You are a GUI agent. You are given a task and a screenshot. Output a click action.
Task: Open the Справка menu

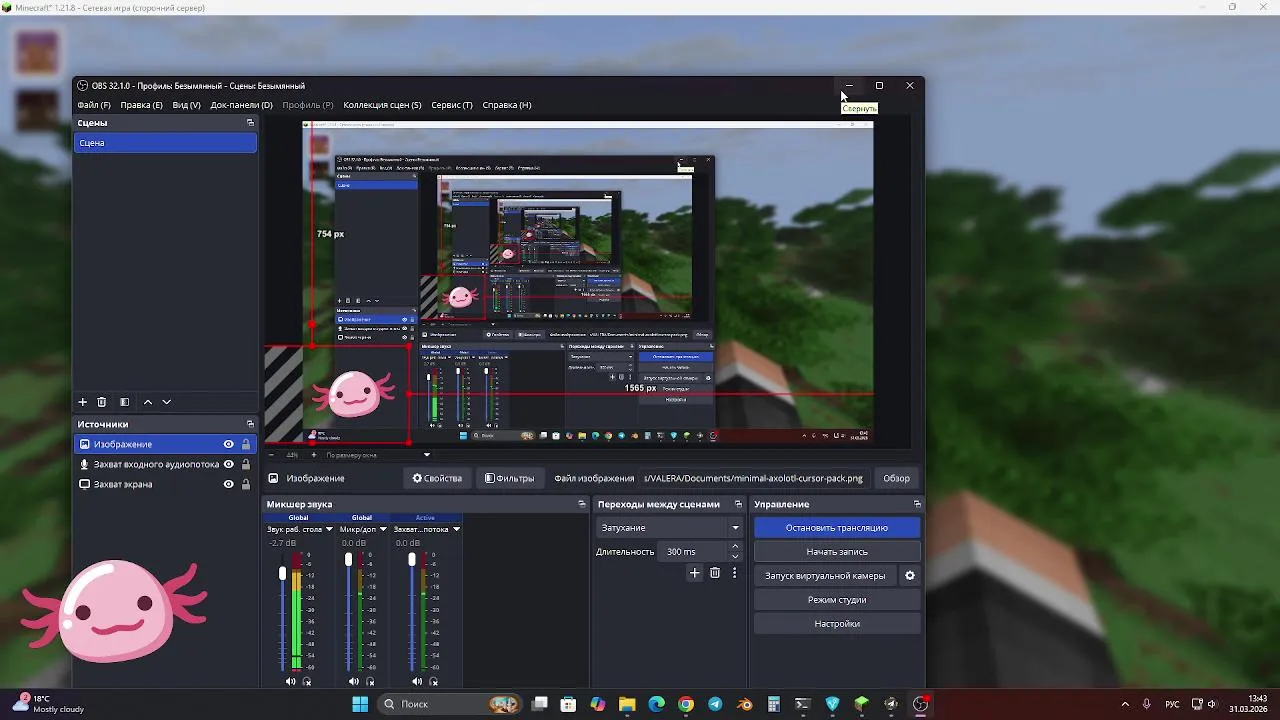507,105
